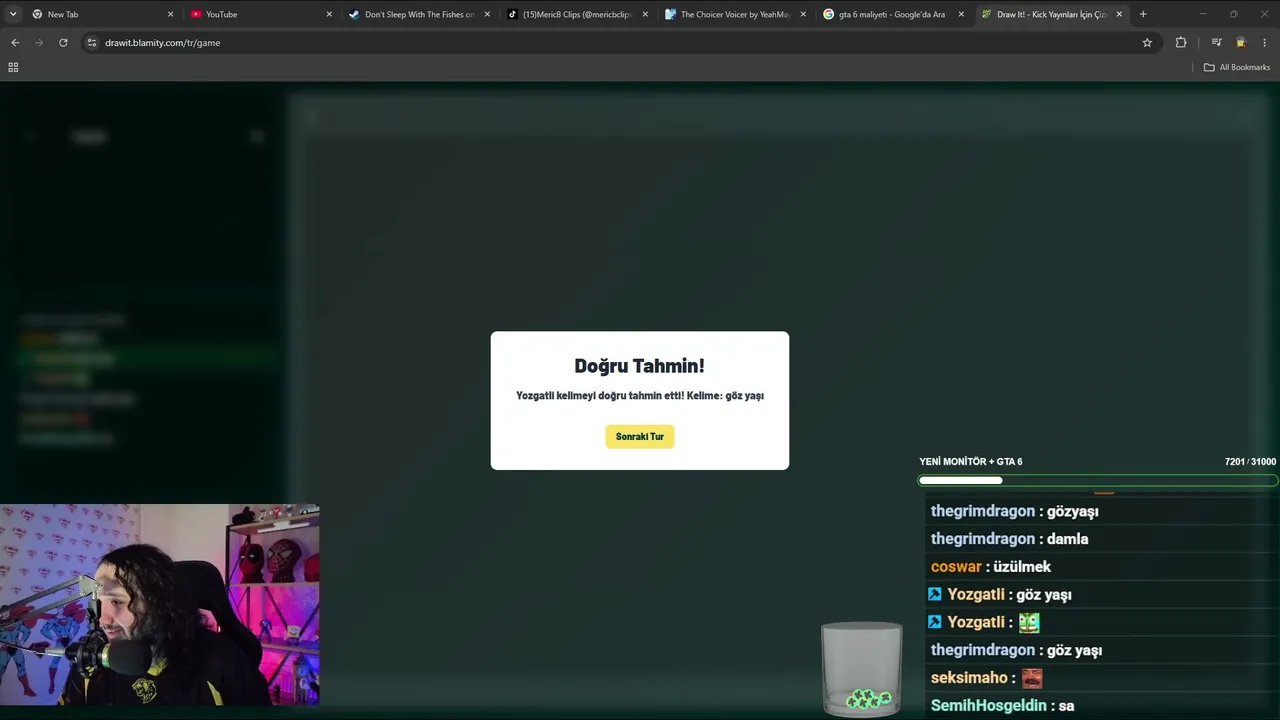This screenshot has width=1280, height=720.
Task: Click coswar's üzülmek chat message
Action: pyautogui.click(x=990, y=567)
